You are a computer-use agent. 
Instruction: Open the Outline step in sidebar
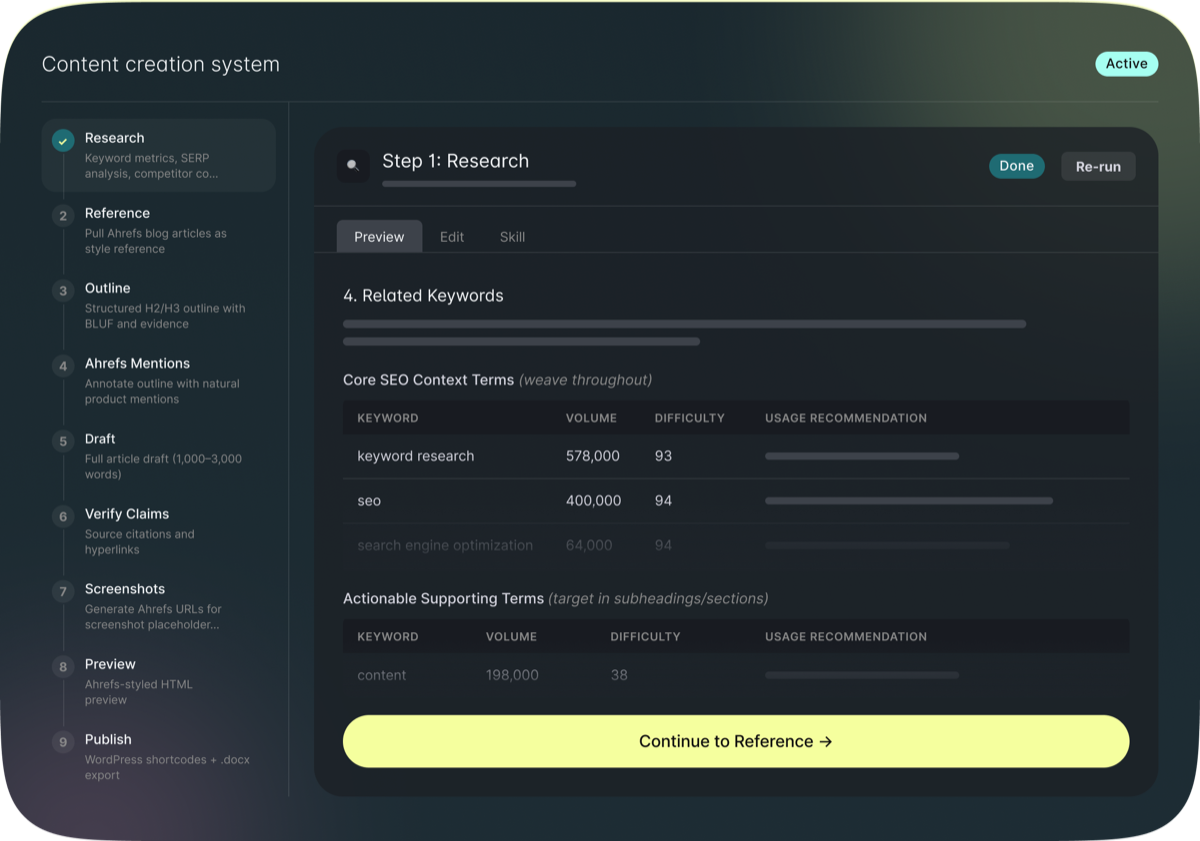(159, 306)
